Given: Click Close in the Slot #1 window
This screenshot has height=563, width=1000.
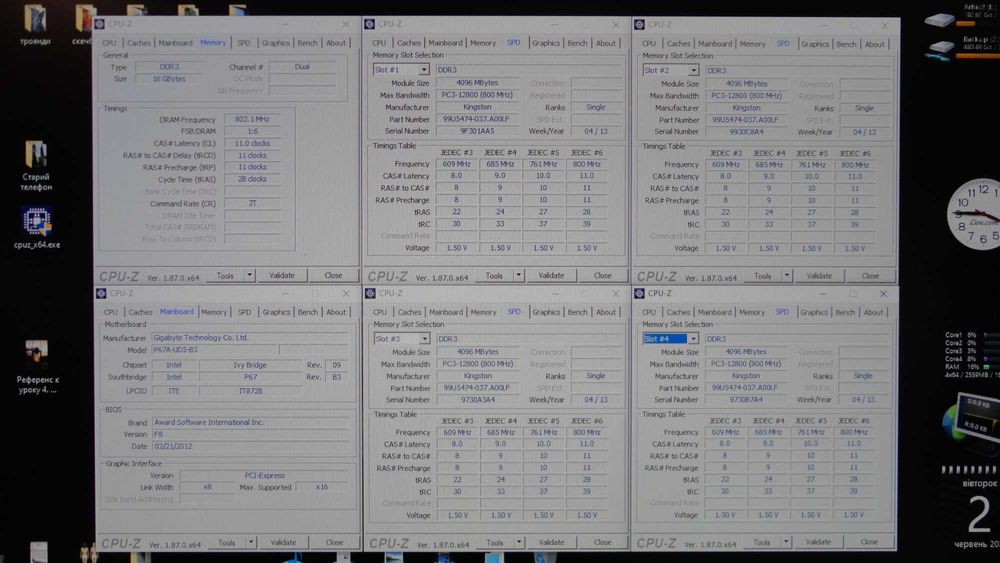Looking at the screenshot, I should coord(603,275).
